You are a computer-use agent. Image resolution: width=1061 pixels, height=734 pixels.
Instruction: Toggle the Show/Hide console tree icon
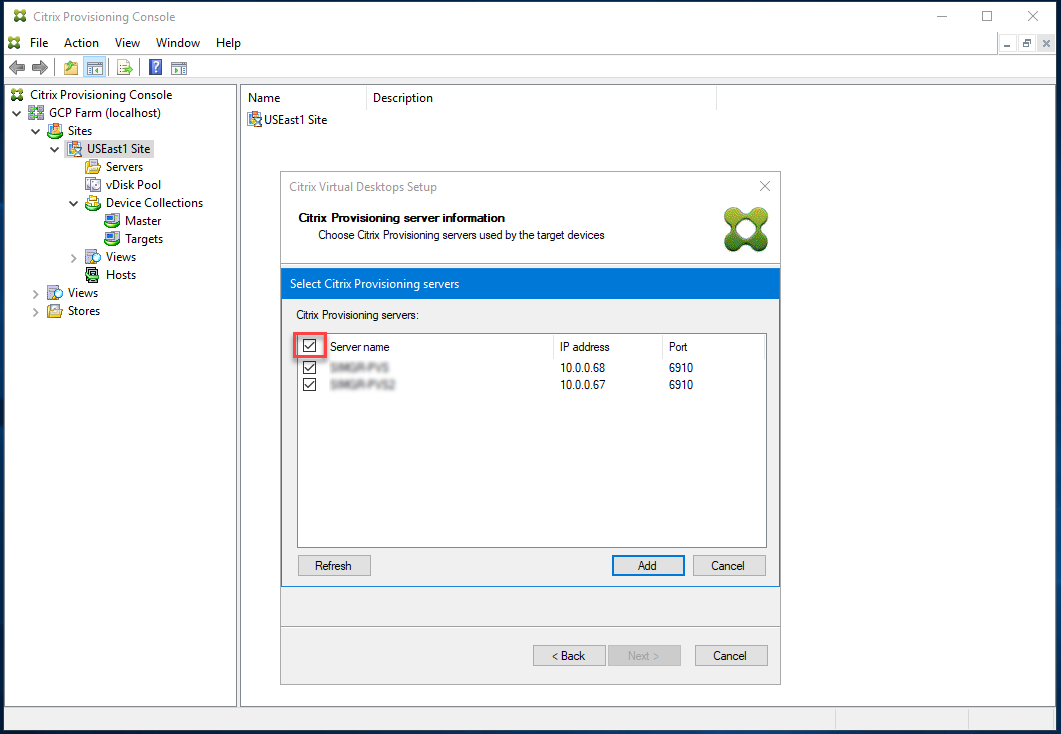(94, 67)
